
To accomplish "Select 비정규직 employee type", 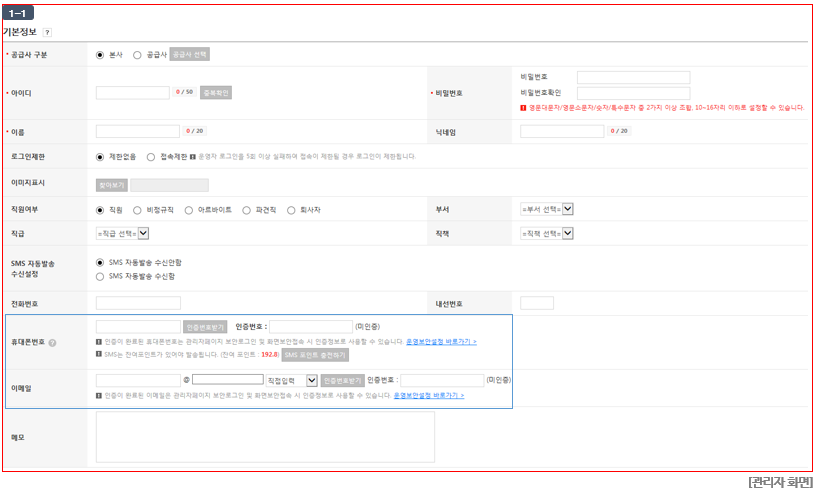I will (137, 210).
